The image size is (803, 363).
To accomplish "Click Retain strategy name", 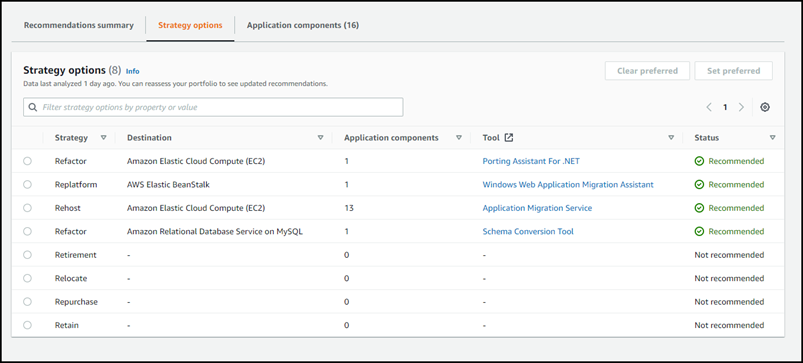I will [x=67, y=326].
